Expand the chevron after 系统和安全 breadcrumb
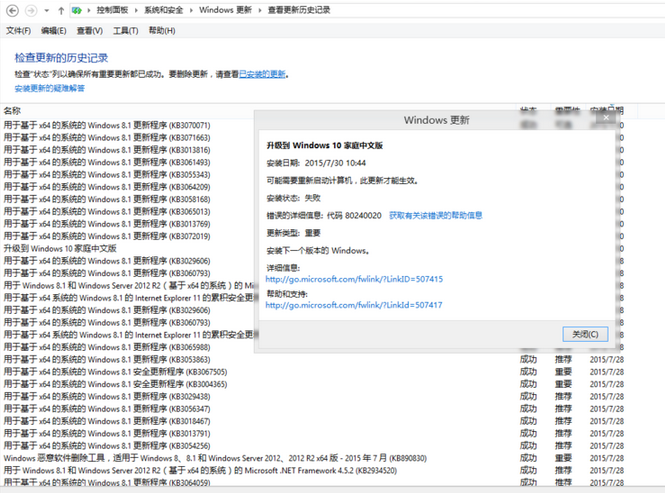Viewport: 665px width, 493px height. tap(191, 11)
